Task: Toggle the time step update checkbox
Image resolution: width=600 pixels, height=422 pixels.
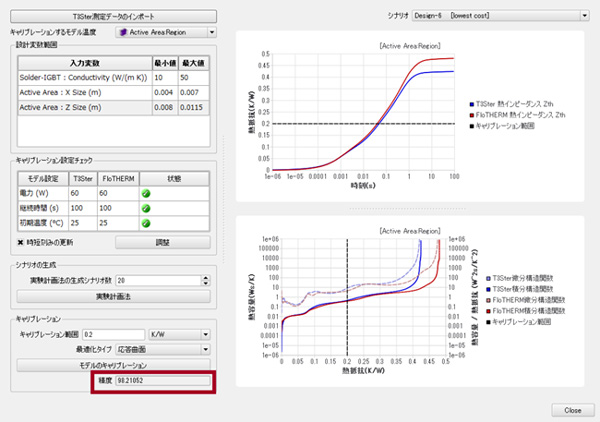Action: coord(21,242)
